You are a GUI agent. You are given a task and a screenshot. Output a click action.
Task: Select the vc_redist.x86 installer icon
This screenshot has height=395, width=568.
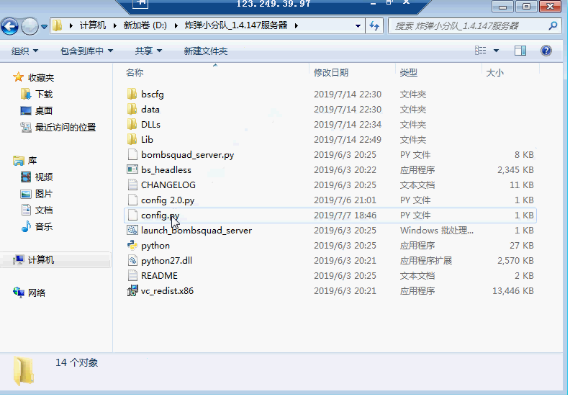(x=133, y=291)
